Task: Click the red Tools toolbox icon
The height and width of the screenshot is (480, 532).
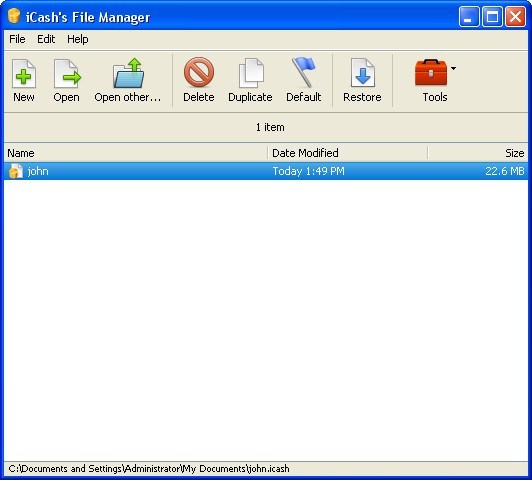Action: [431, 72]
